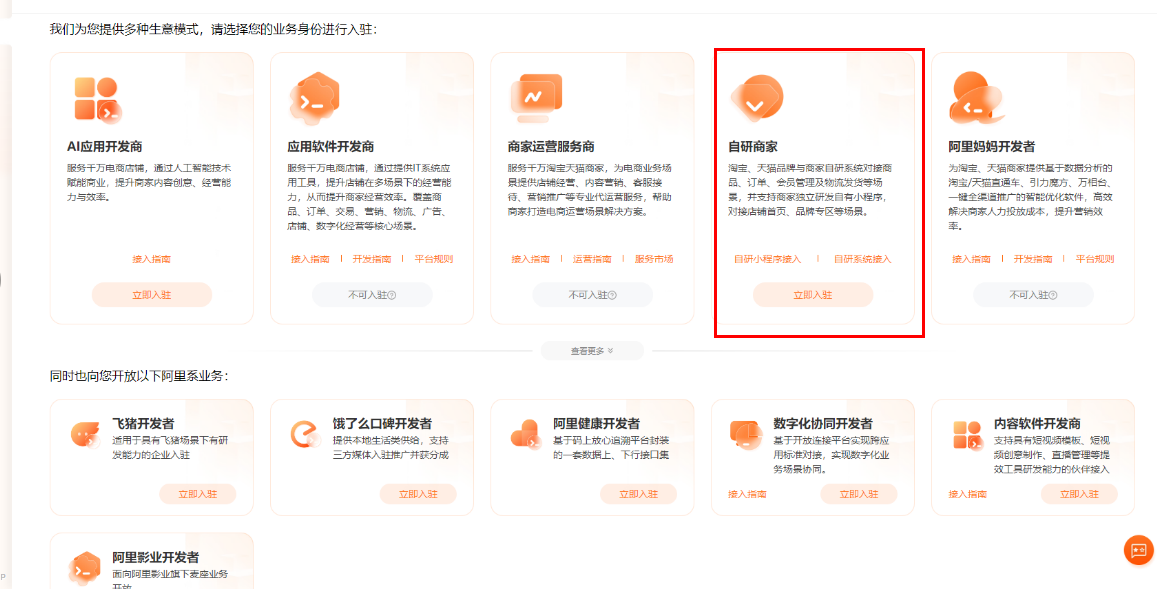Open 接入指南 in 内容软件开发商 card
1157x589 pixels.
tap(968, 494)
